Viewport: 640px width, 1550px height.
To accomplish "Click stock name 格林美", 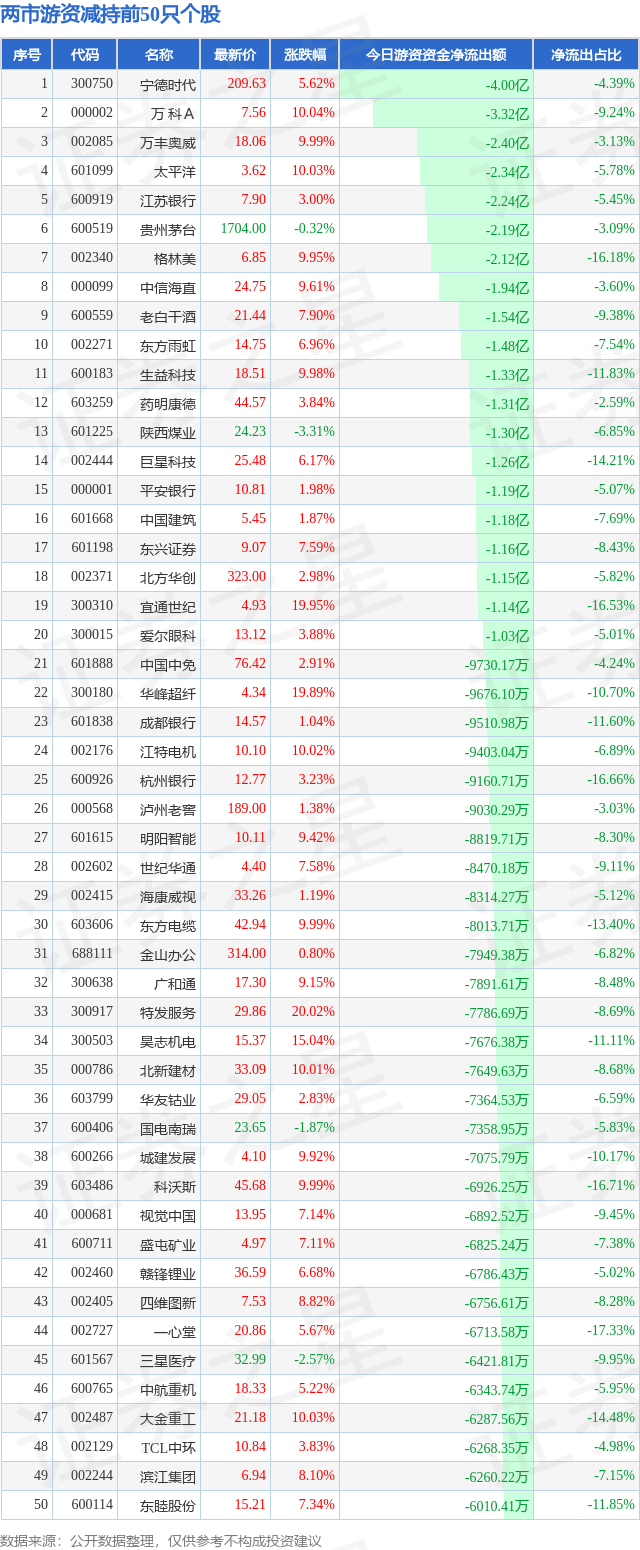I will tap(176, 259).
